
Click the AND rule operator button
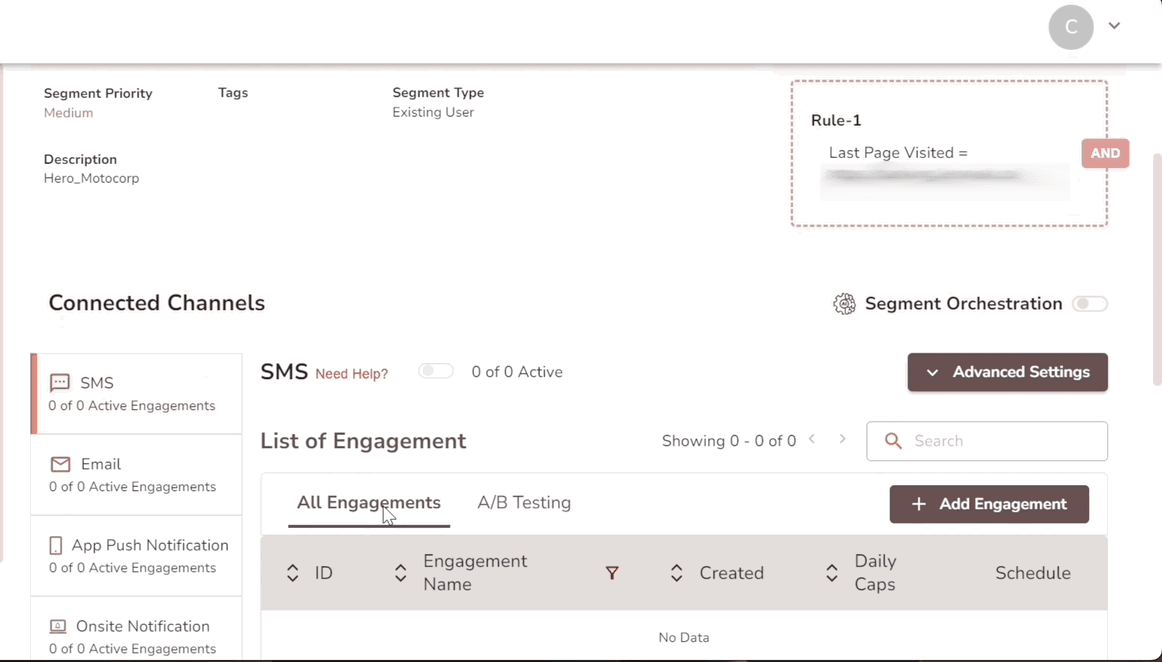1105,153
